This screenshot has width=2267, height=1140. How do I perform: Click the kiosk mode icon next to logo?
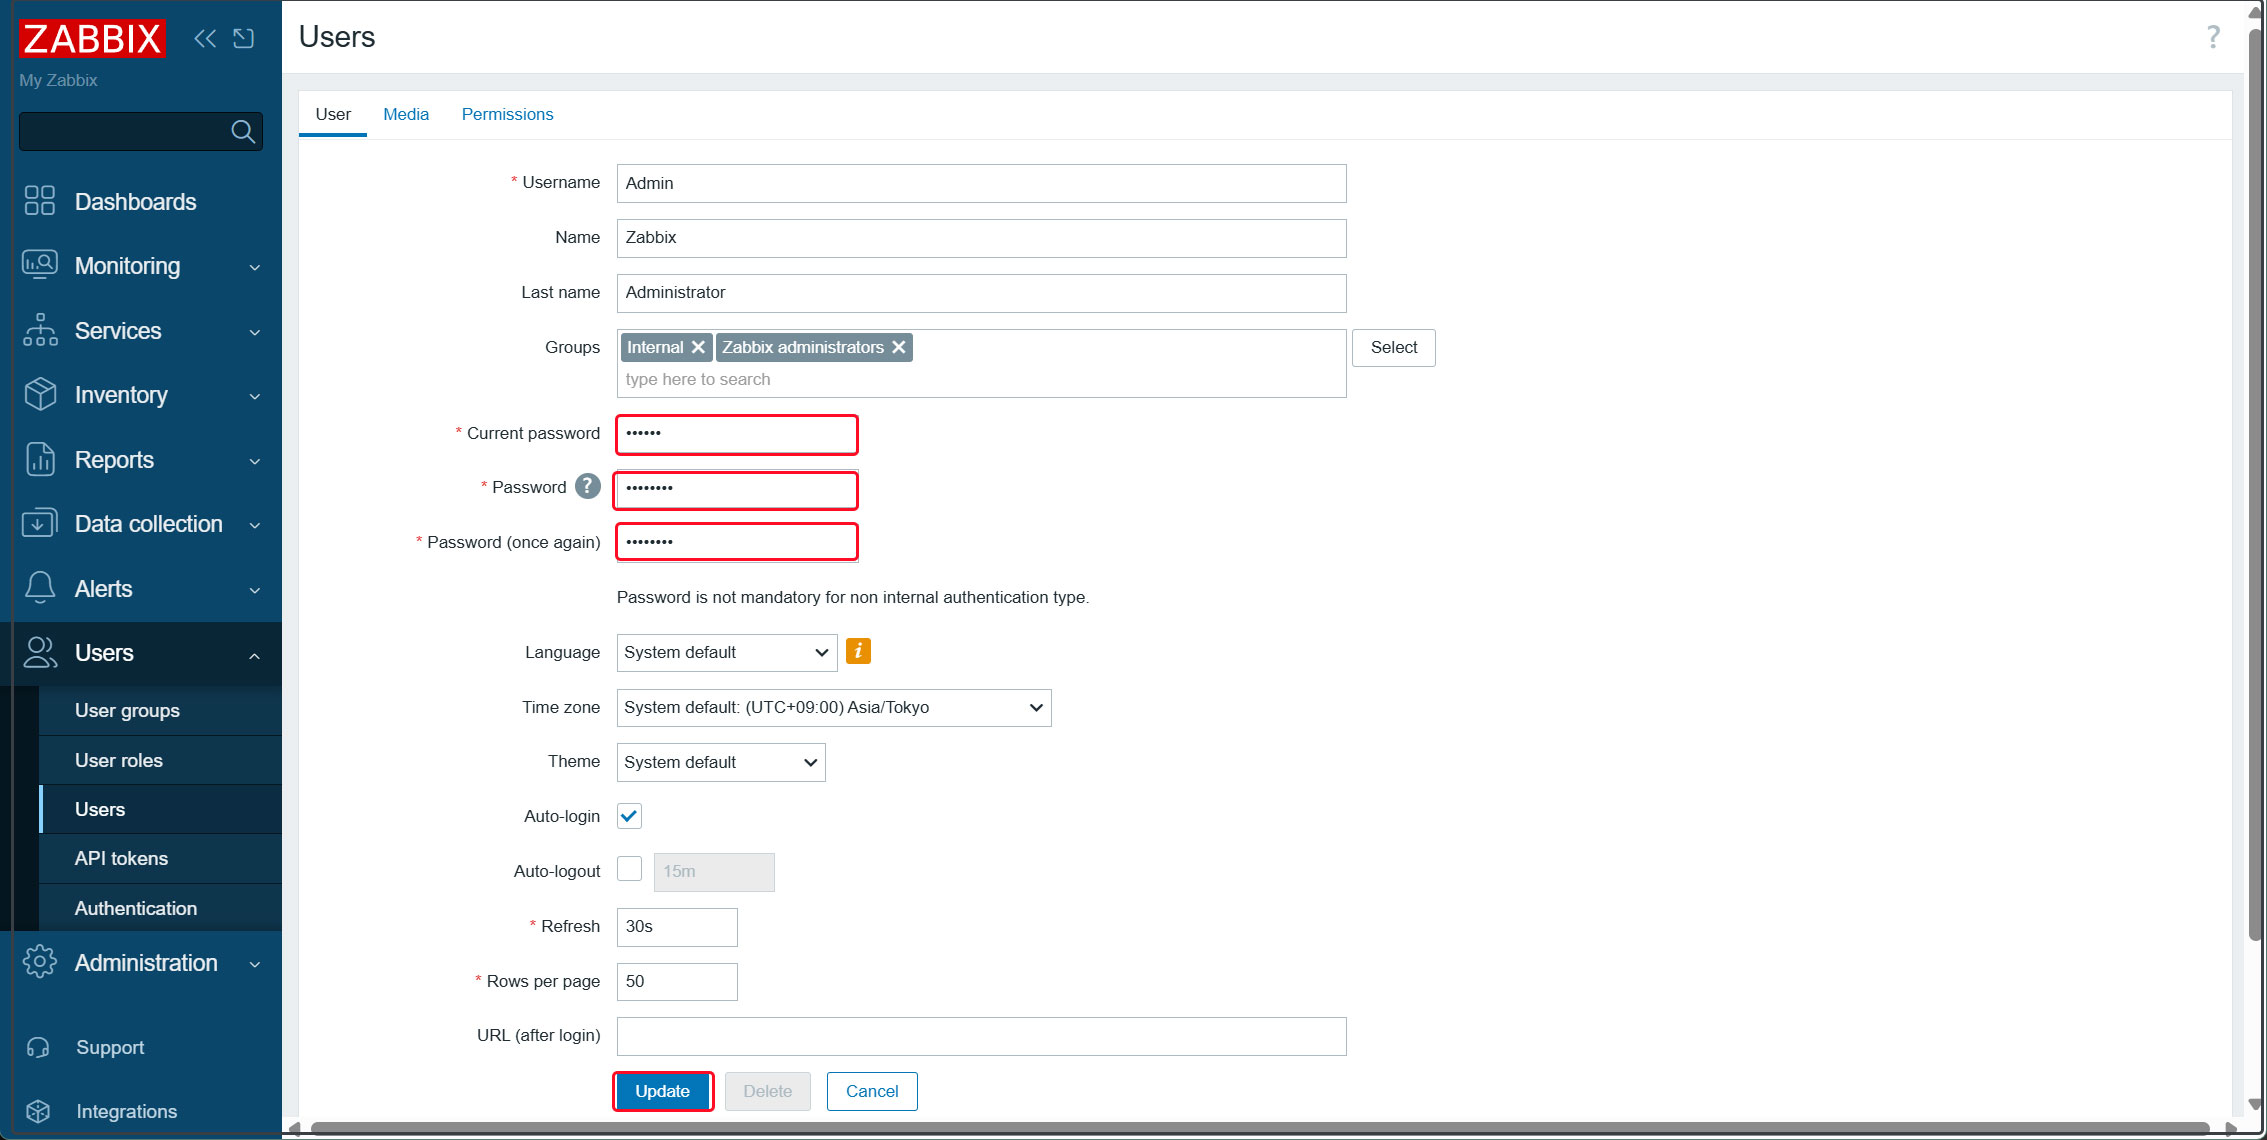pyautogui.click(x=244, y=38)
